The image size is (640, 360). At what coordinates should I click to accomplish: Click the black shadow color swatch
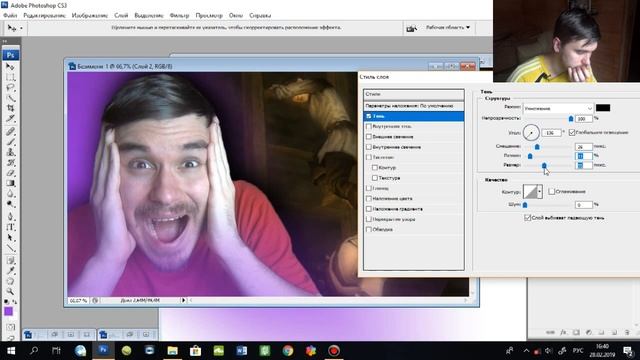(603, 108)
